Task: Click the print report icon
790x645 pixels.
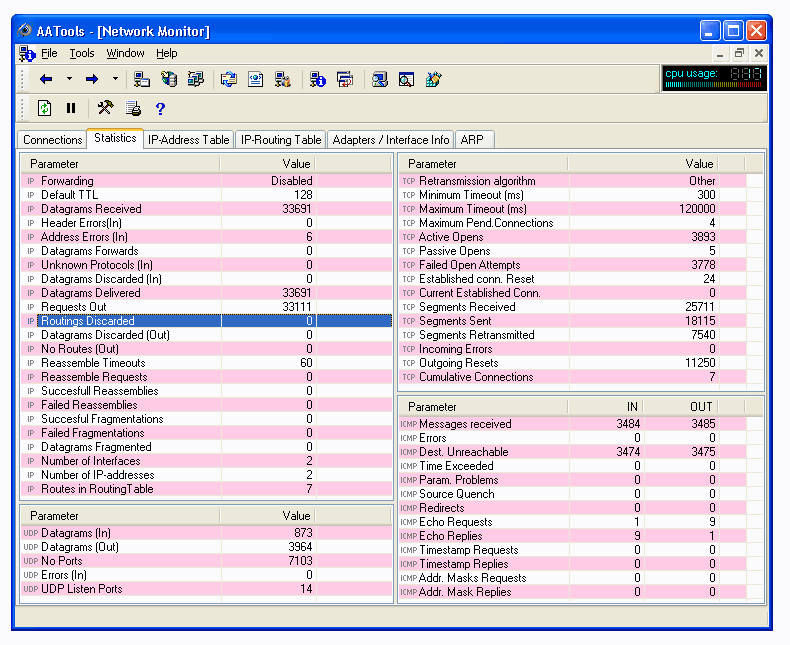Action: tap(133, 108)
